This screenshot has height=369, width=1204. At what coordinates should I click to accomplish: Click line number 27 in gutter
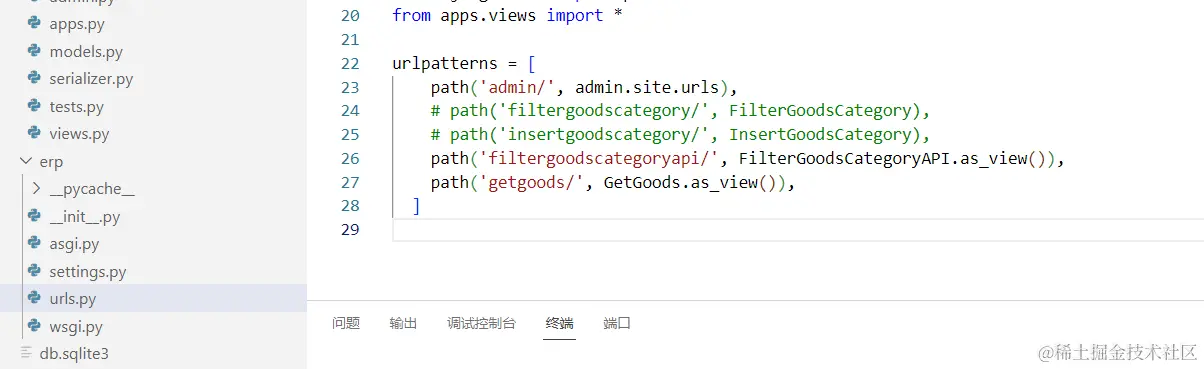click(349, 183)
